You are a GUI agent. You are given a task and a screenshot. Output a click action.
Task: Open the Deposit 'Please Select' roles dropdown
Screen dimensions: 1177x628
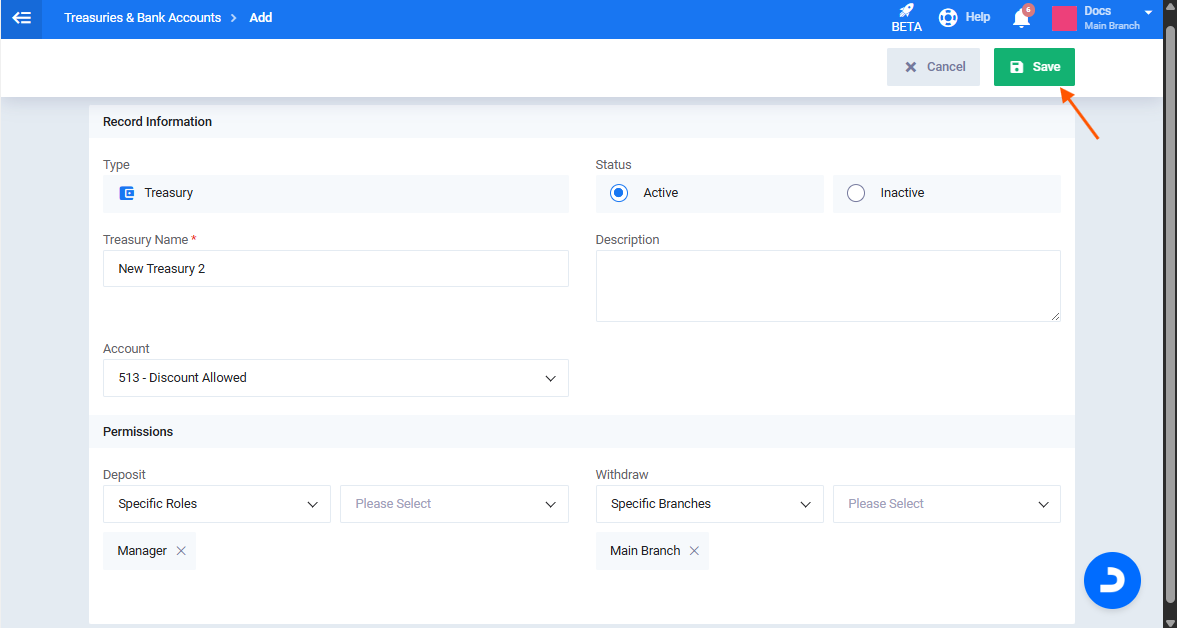454,504
